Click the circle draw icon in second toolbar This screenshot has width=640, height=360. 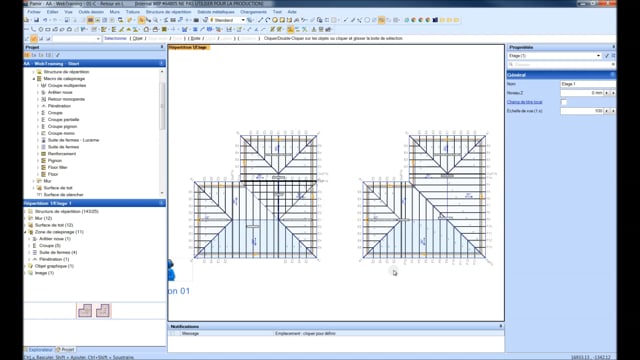41,29
